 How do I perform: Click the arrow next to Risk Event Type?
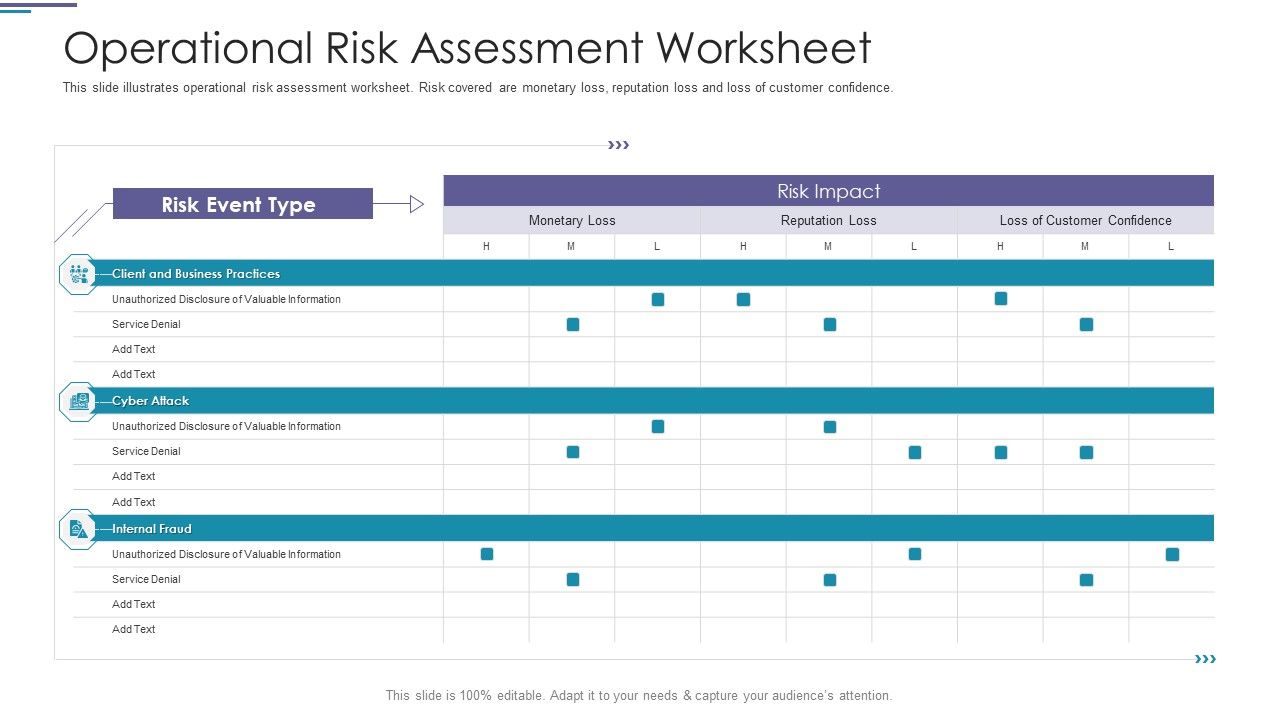[399, 204]
